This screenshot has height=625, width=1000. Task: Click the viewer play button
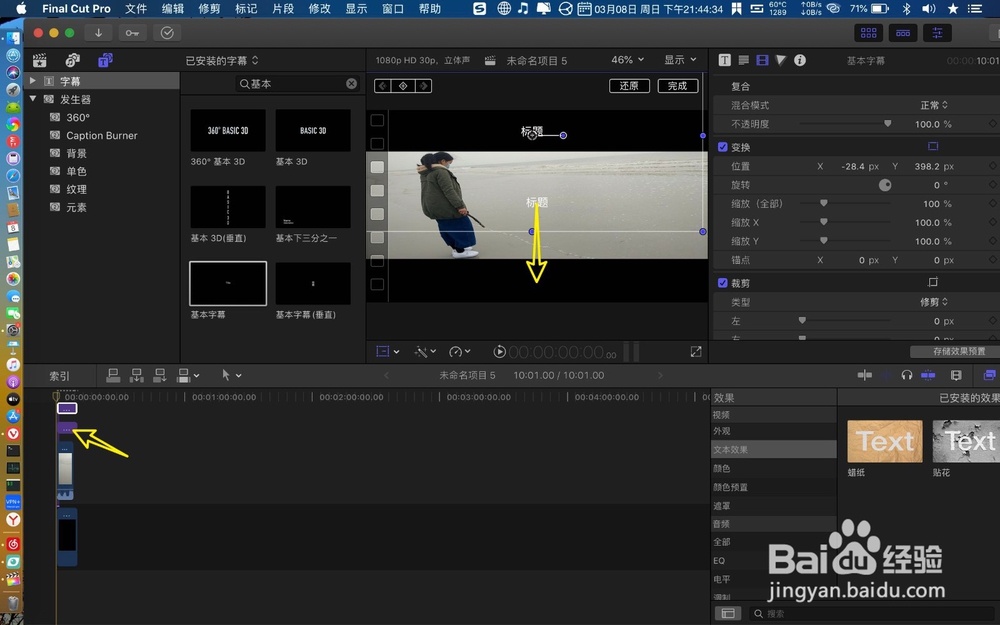(499, 351)
